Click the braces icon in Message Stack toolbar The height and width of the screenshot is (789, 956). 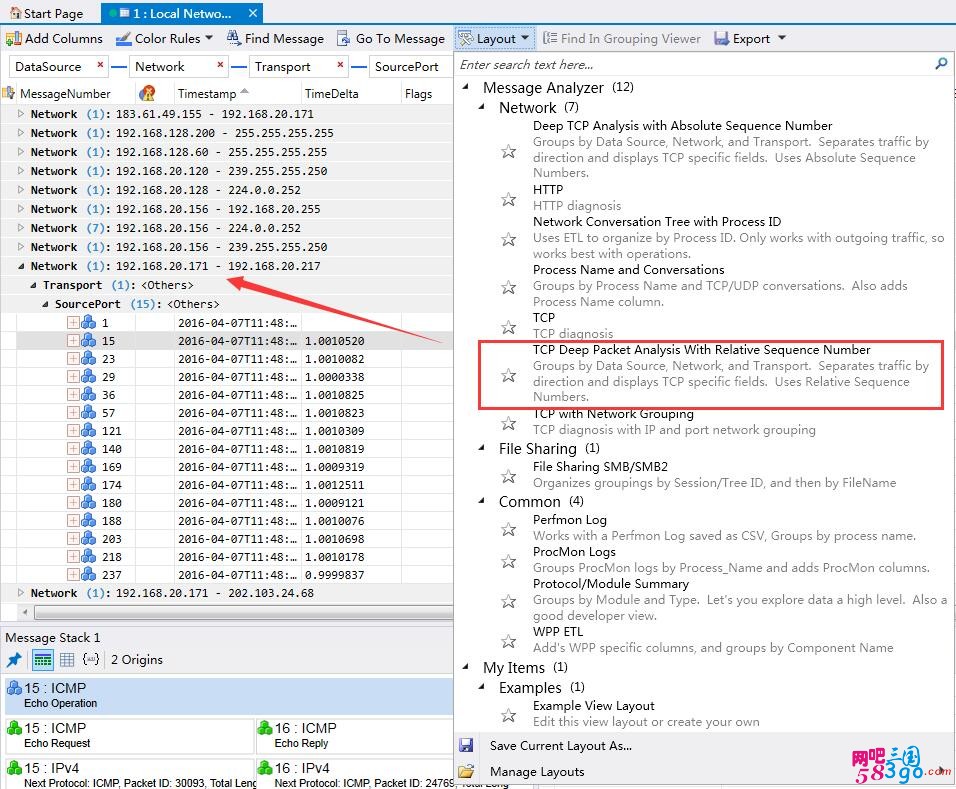[91, 660]
